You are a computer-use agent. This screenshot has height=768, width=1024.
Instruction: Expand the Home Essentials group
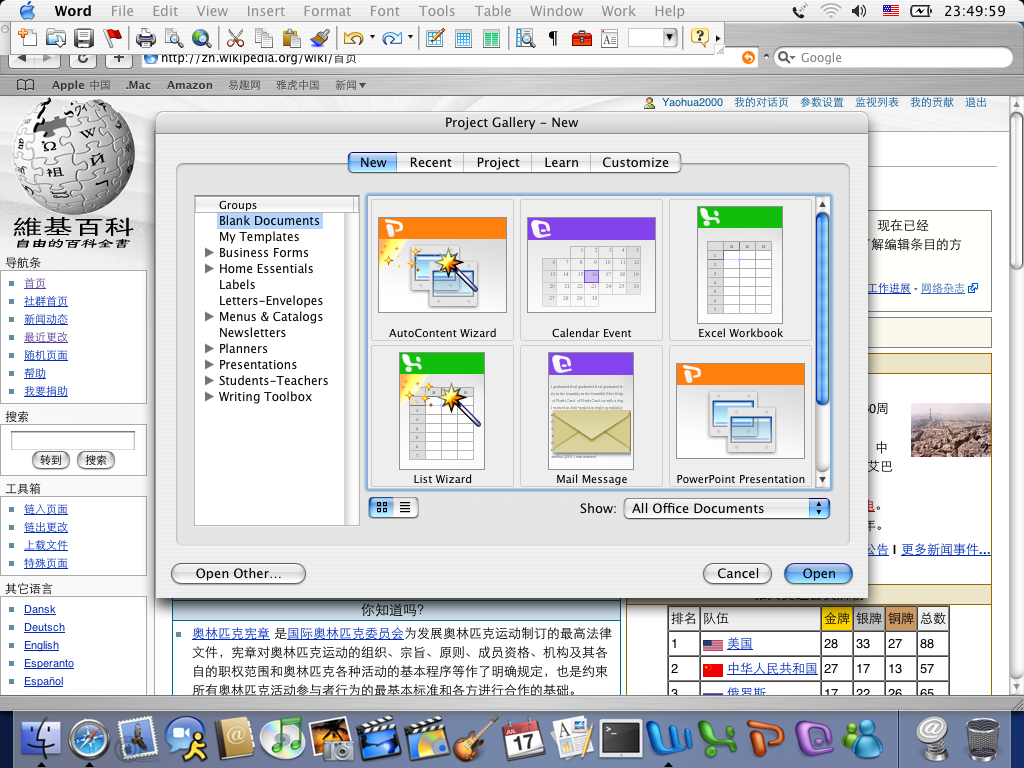(x=209, y=268)
